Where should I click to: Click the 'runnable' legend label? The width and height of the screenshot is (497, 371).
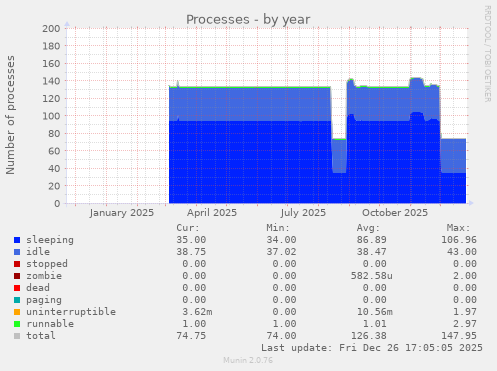(50, 324)
